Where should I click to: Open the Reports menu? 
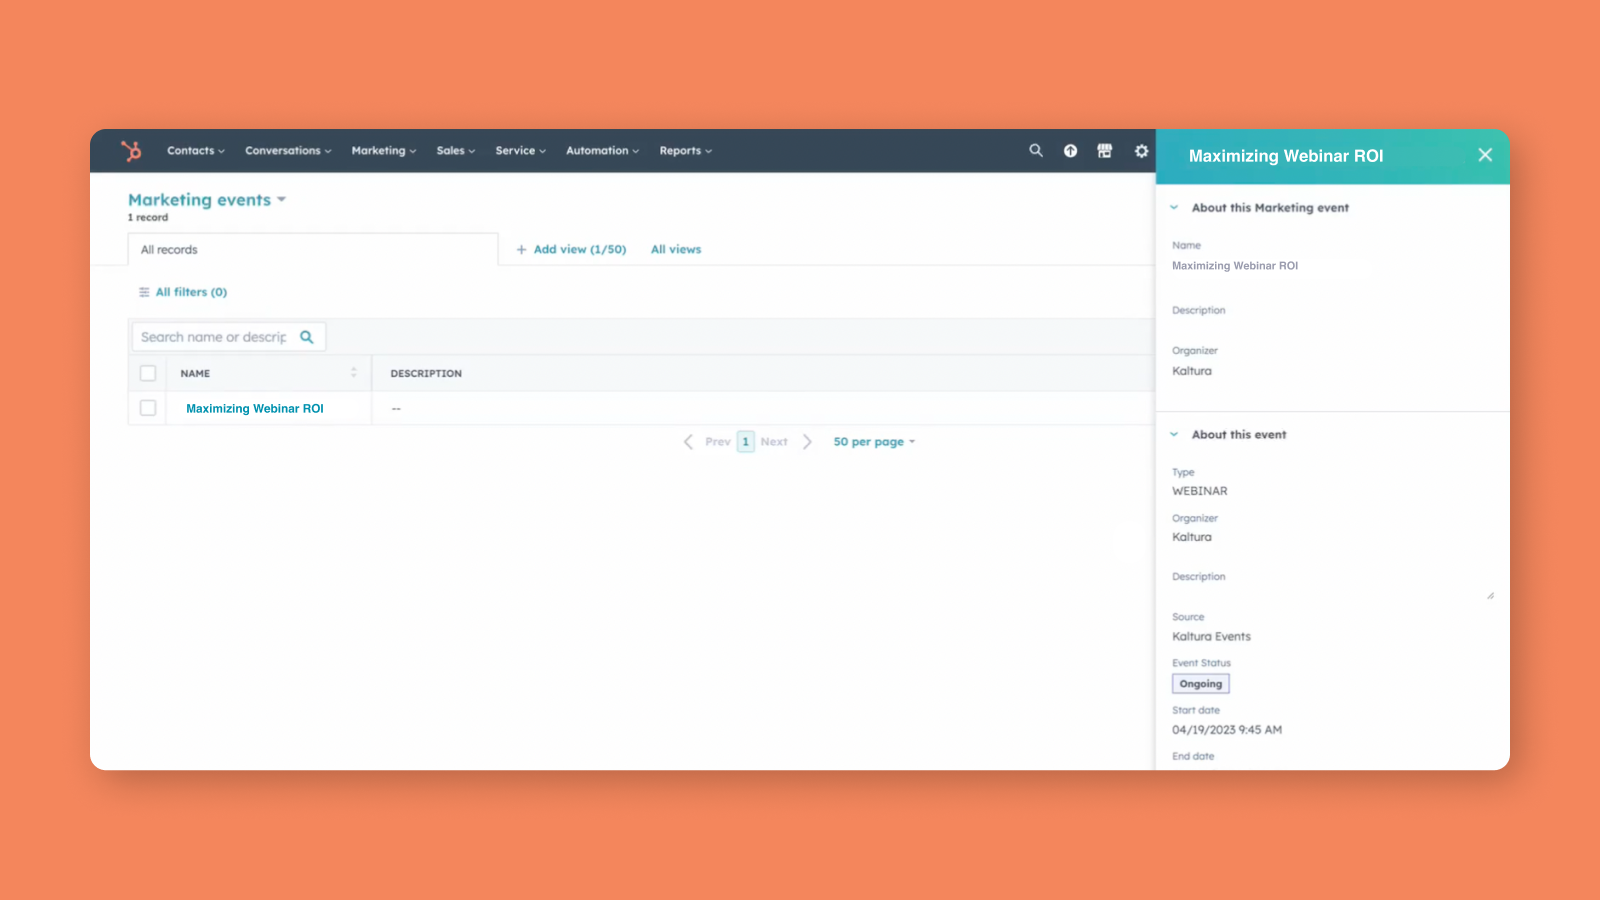tap(685, 151)
